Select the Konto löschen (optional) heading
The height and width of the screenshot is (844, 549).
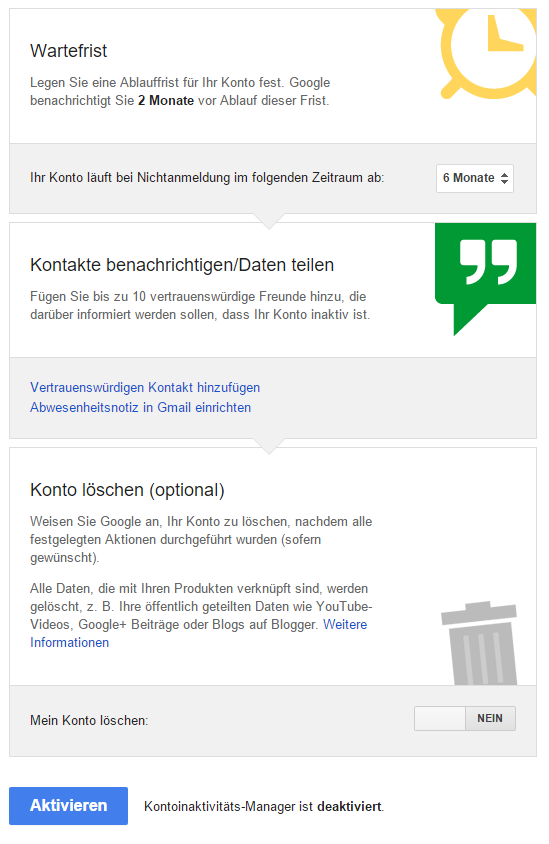(x=127, y=490)
